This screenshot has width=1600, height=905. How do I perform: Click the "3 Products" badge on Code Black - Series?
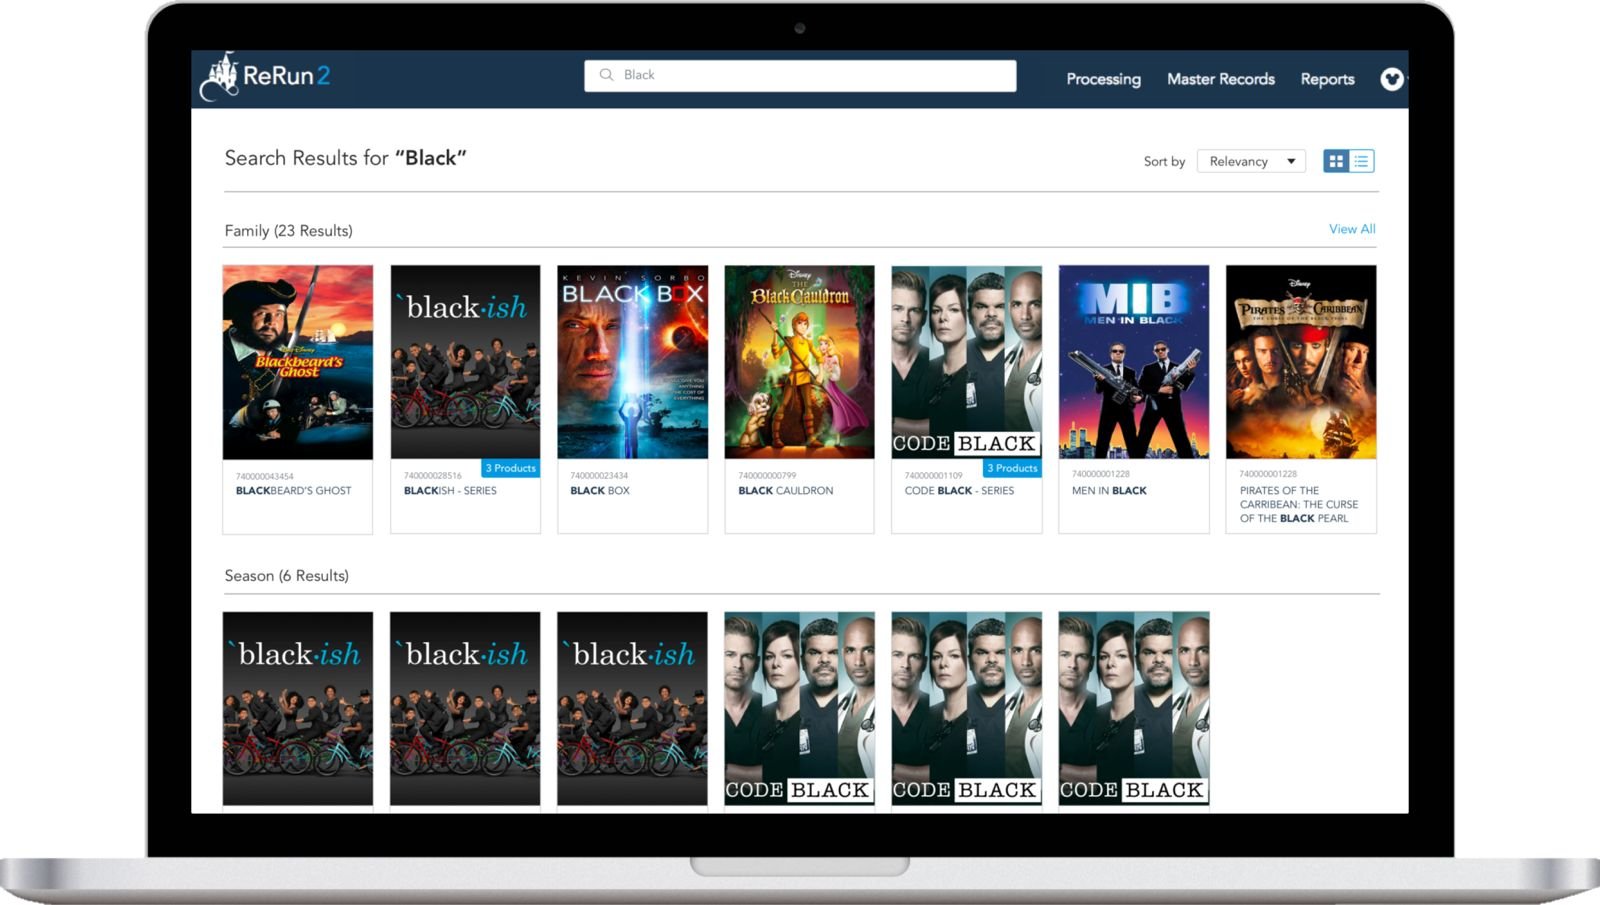pos(1012,468)
